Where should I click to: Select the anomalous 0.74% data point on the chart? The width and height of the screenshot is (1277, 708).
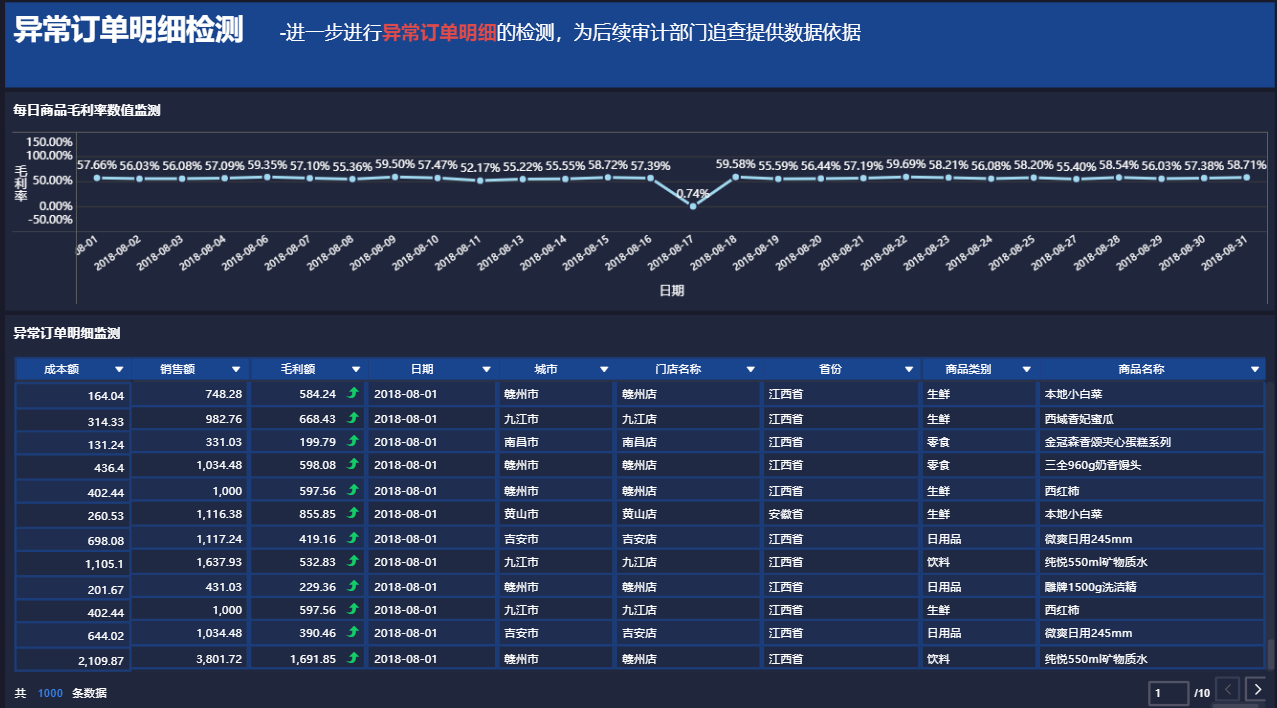coord(692,205)
